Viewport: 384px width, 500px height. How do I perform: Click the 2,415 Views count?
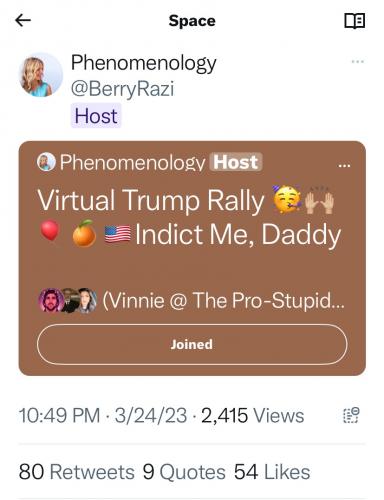(252, 416)
